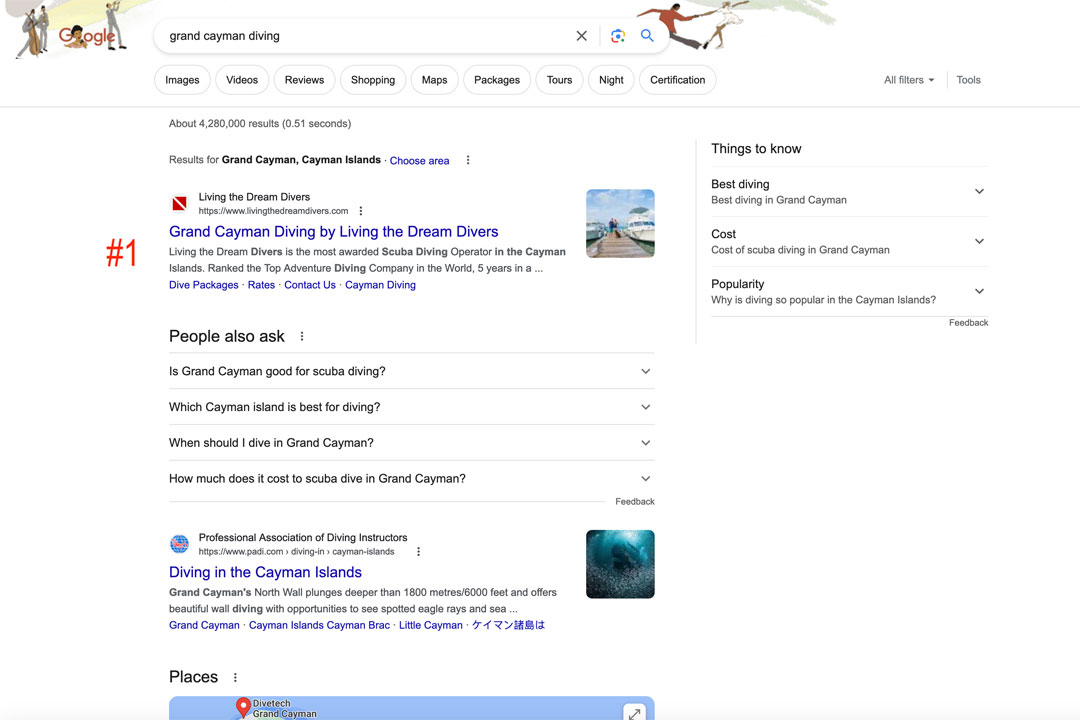Screen dimensions: 1080x720
Task: Click the Living the Dream Divers favicon
Action: 179,203
